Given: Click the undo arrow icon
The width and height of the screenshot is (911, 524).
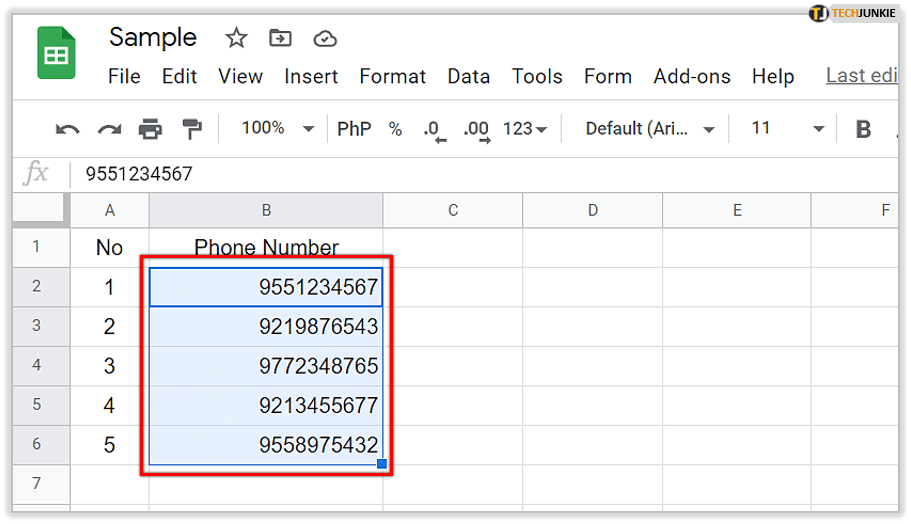Looking at the screenshot, I should point(67,129).
